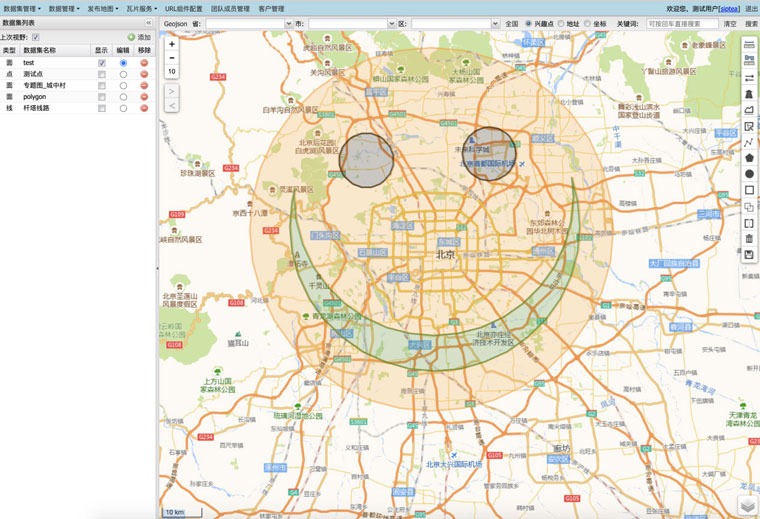Select the draw rectangle tool
The image size is (760, 519).
click(749, 190)
